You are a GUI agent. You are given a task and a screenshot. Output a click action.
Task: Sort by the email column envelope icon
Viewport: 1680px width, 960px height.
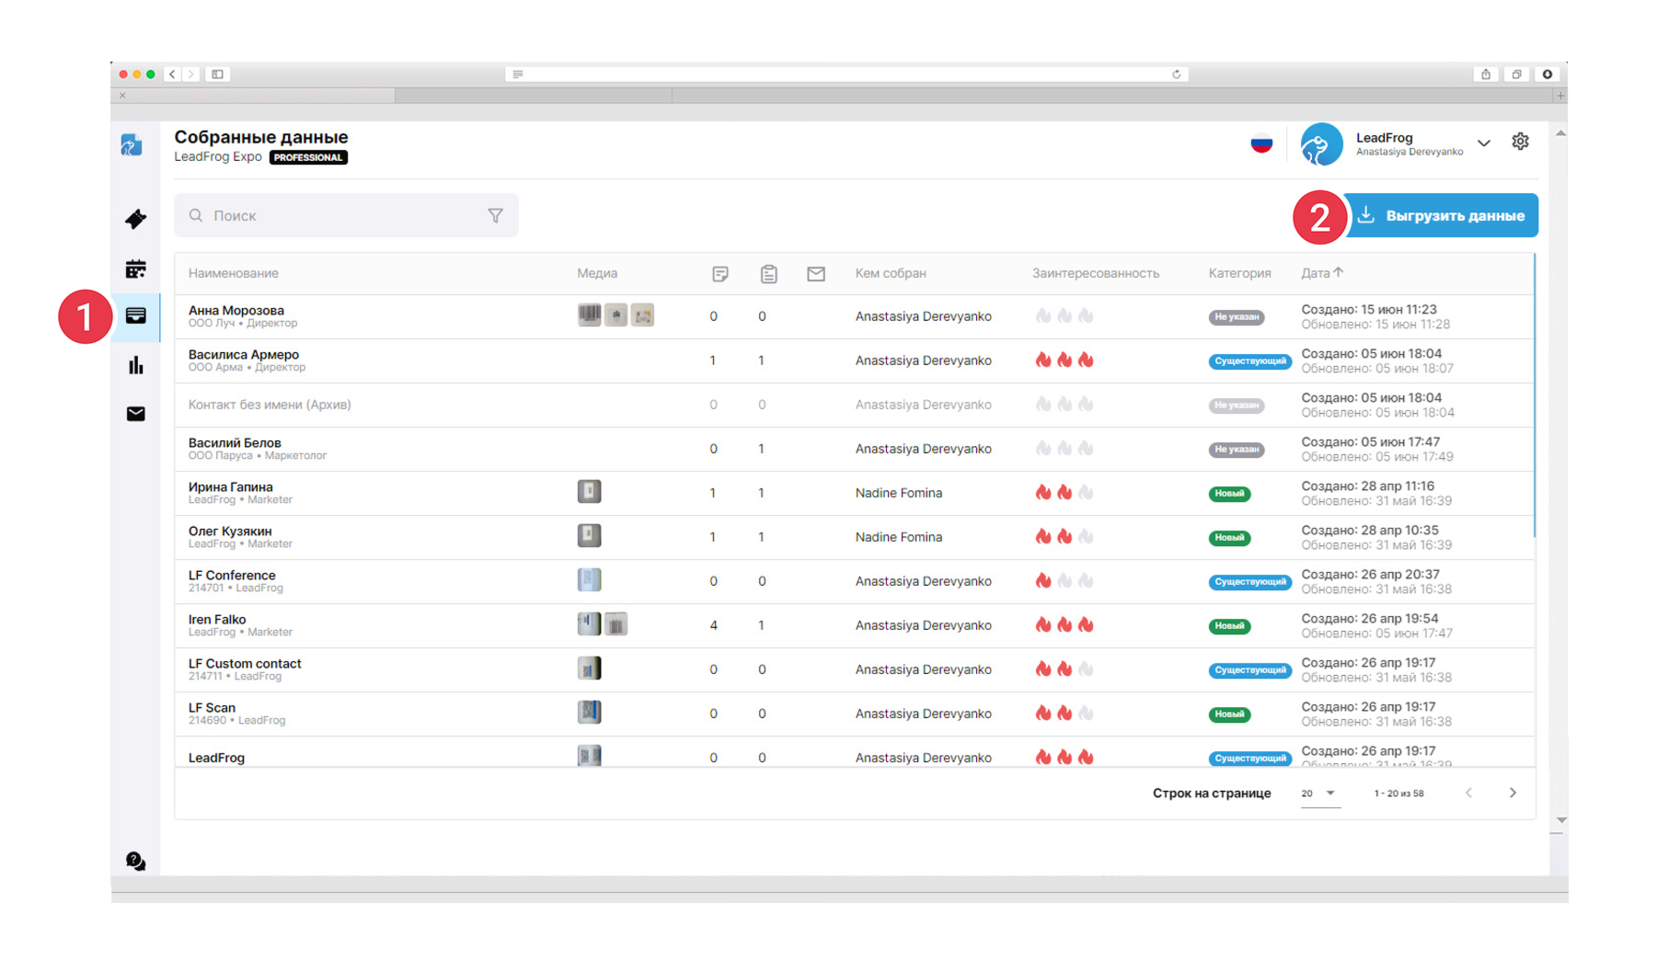[x=816, y=273]
